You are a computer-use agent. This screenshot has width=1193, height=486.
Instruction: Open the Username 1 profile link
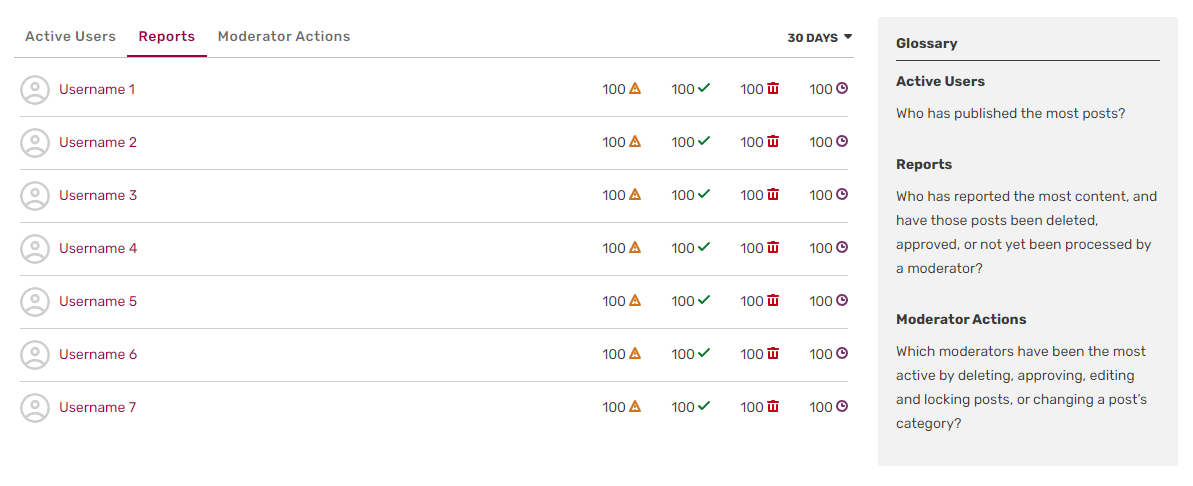click(97, 89)
